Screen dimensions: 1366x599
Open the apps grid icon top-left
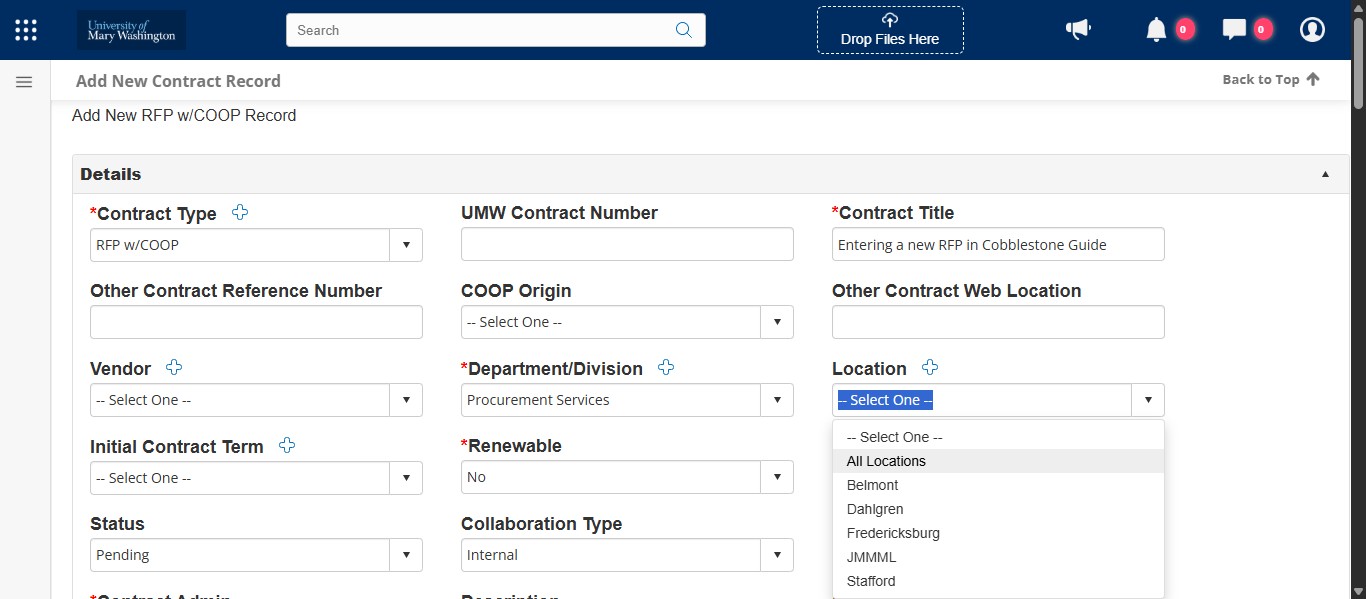[x=25, y=29]
